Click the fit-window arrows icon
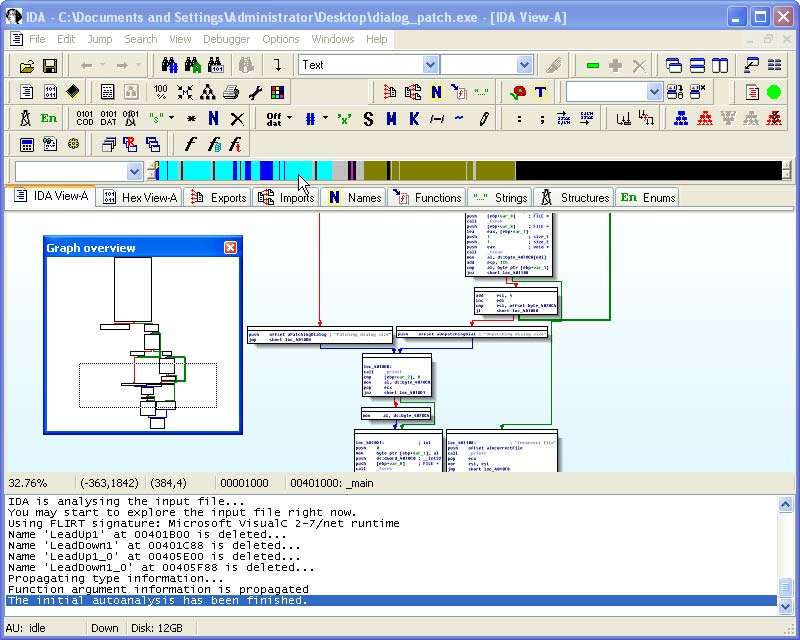 point(185,92)
